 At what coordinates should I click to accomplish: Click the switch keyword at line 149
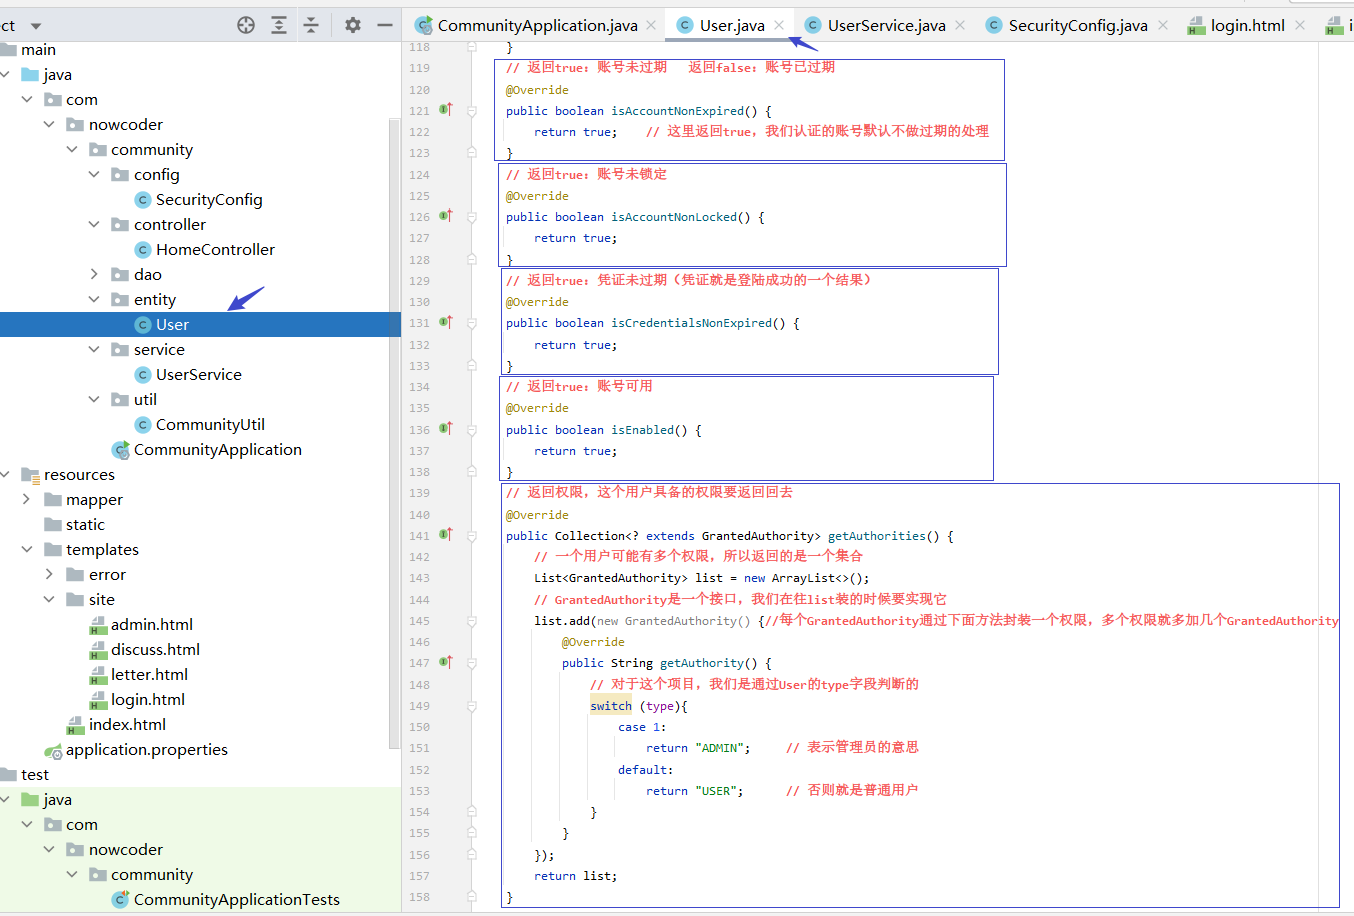(611, 706)
